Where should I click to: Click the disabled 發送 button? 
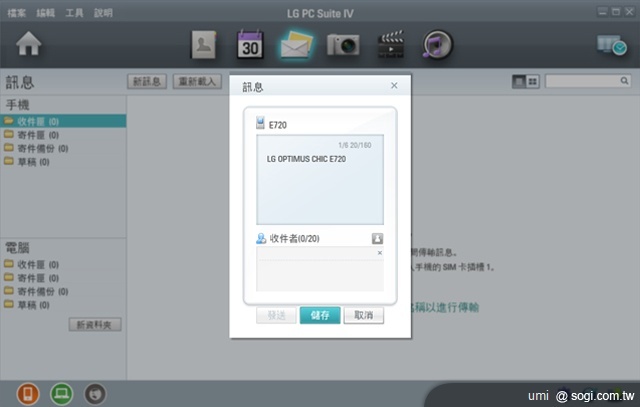[x=276, y=315]
